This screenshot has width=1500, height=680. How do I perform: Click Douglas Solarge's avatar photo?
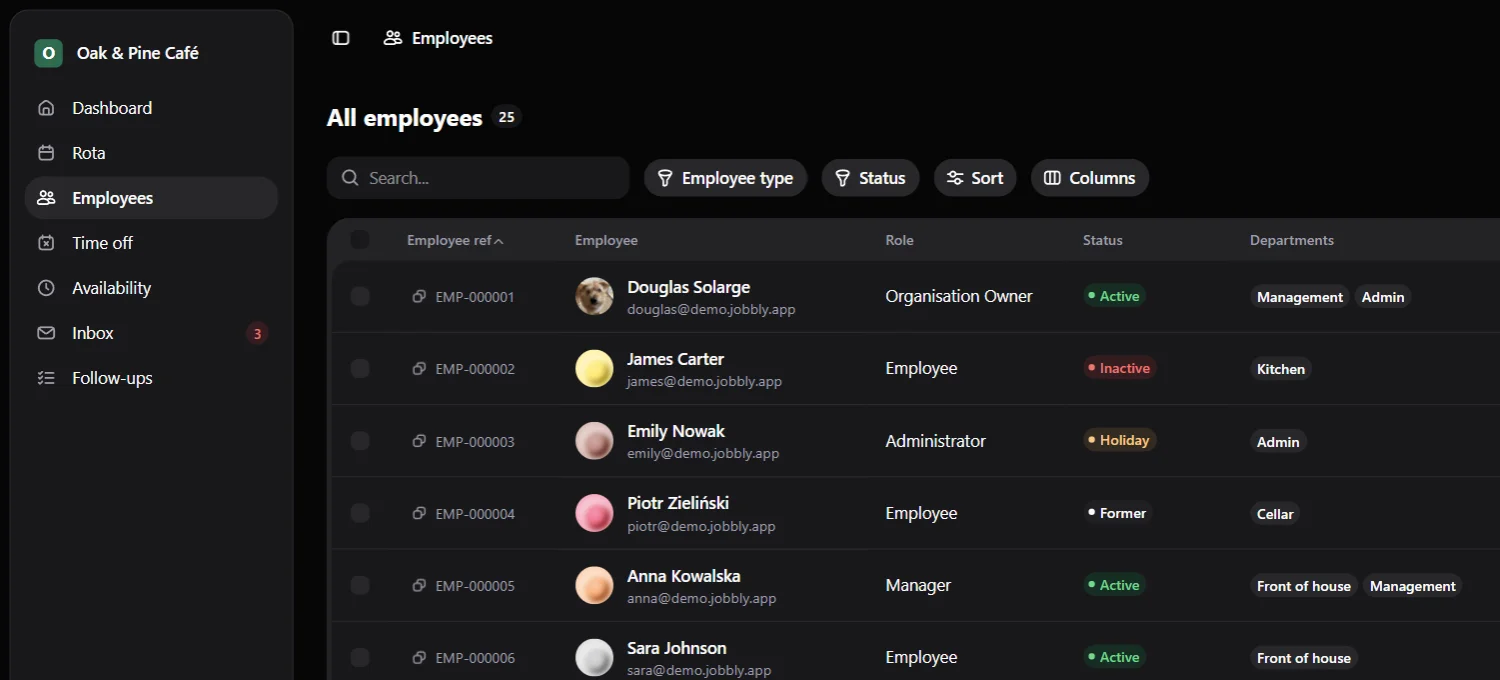[x=594, y=296]
